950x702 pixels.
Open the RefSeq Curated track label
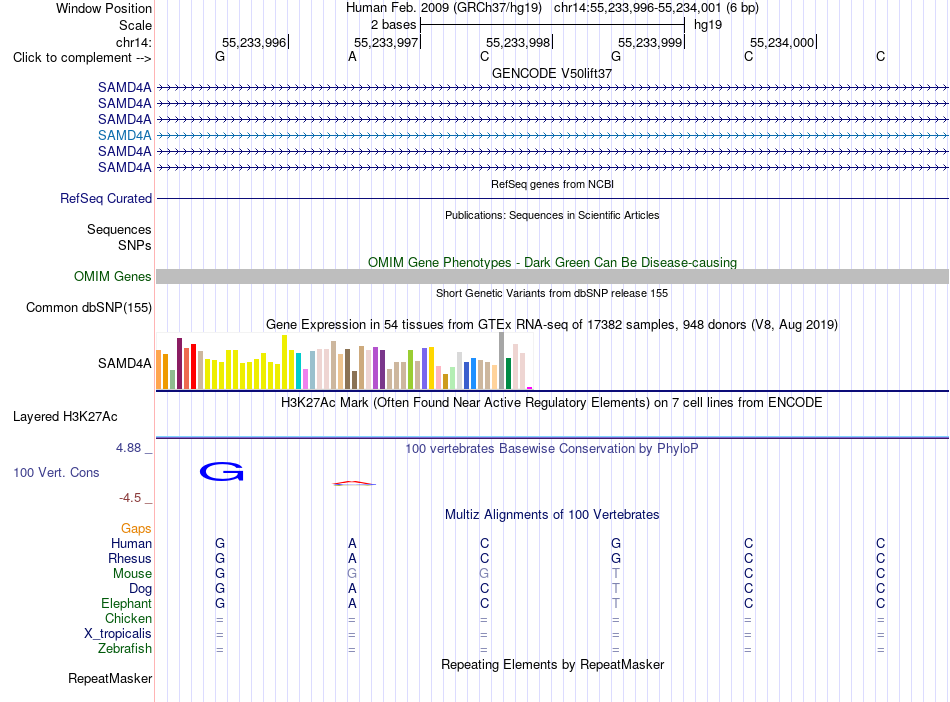pyautogui.click(x=106, y=198)
